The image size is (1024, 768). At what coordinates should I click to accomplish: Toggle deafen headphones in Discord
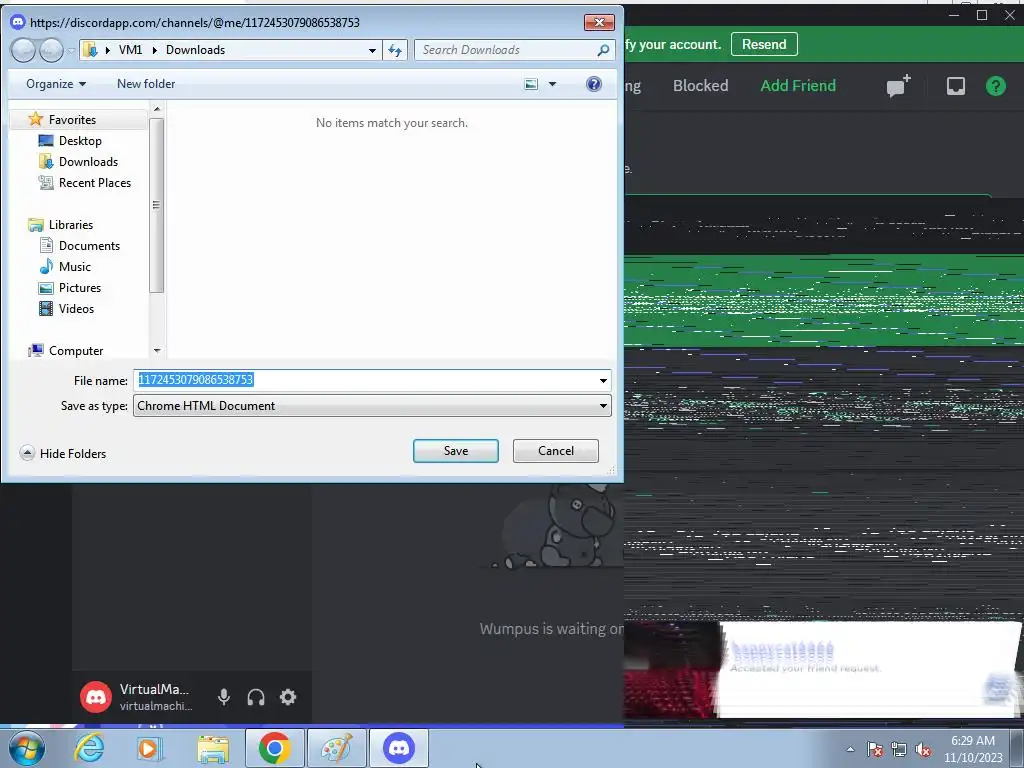(x=256, y=697)
